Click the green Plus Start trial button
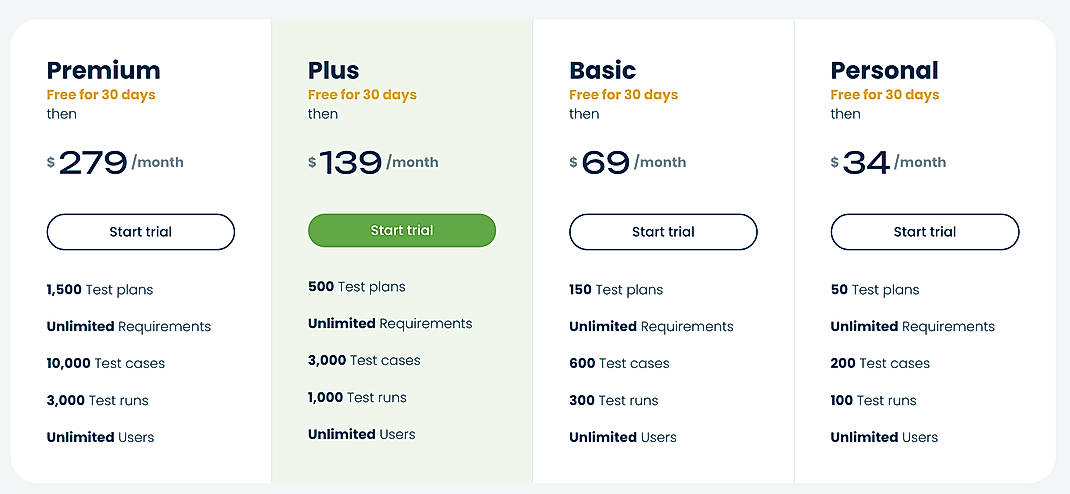This screenshot has width=1070, height=494. tap(401, 230)
